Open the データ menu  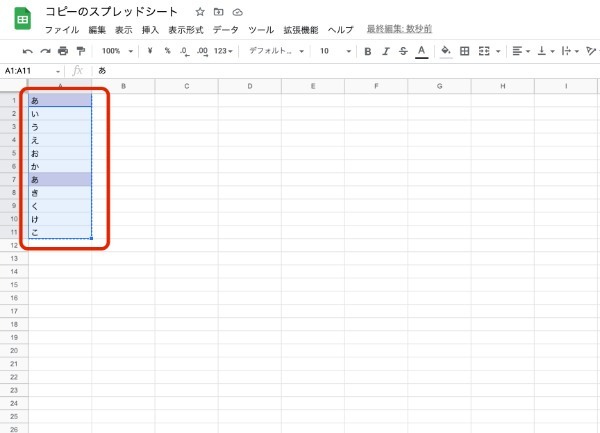coord(226,30)
